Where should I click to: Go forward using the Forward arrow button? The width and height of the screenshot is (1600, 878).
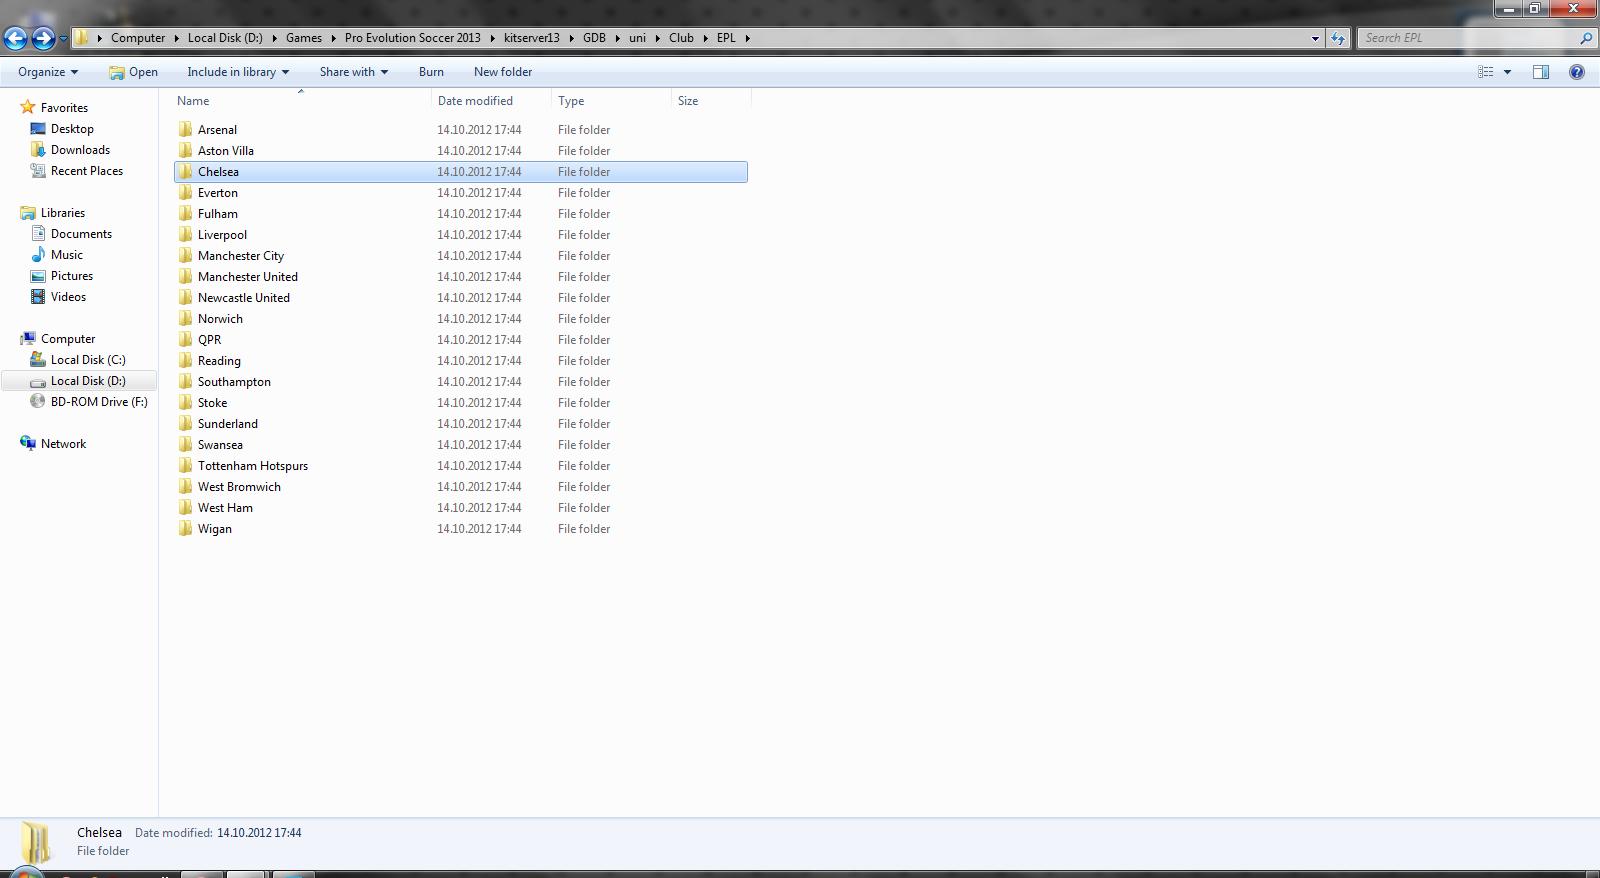[x=43, y=38]
